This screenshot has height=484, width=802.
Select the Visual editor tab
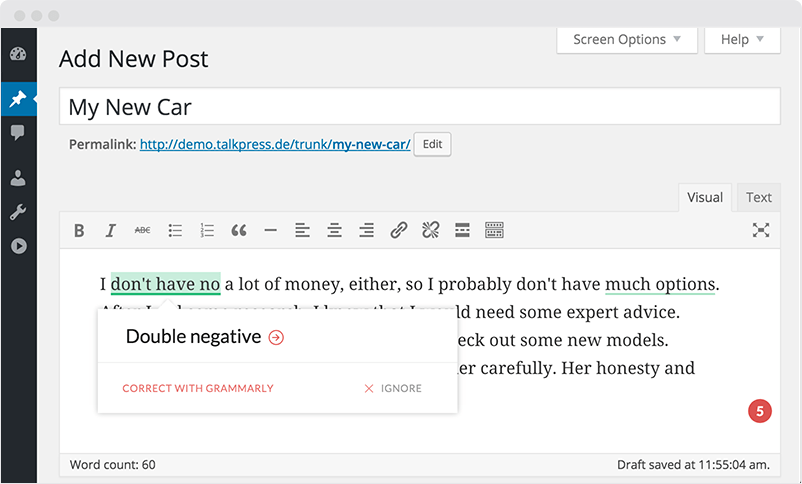tap(704, 198)
